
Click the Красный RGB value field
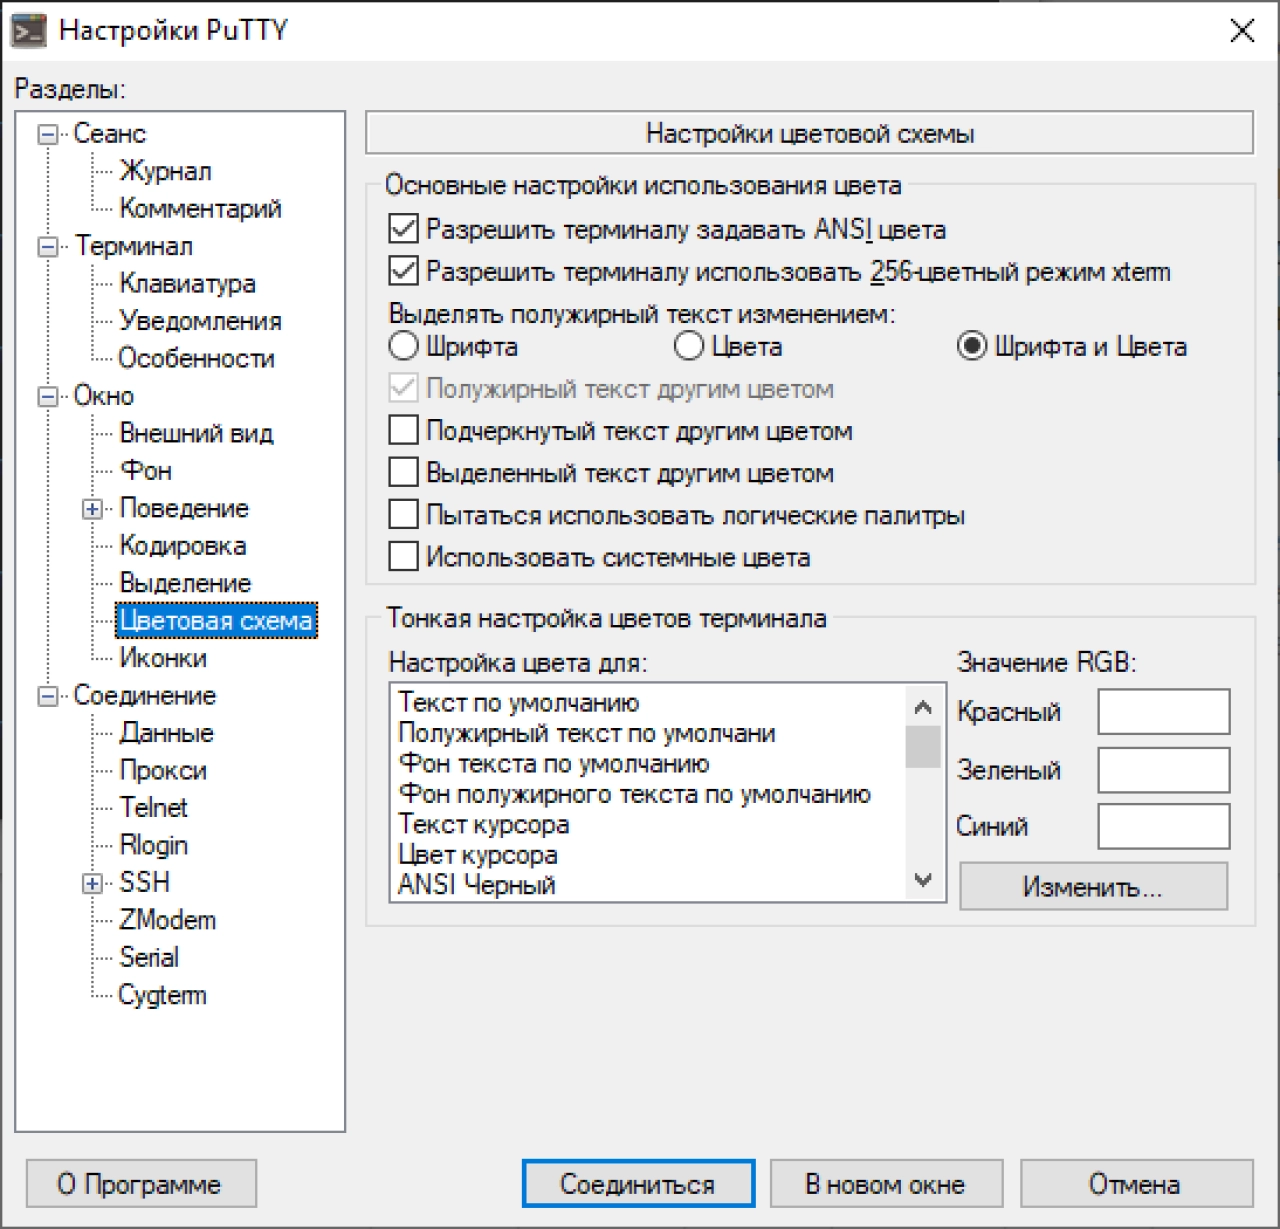point(1164,712)
